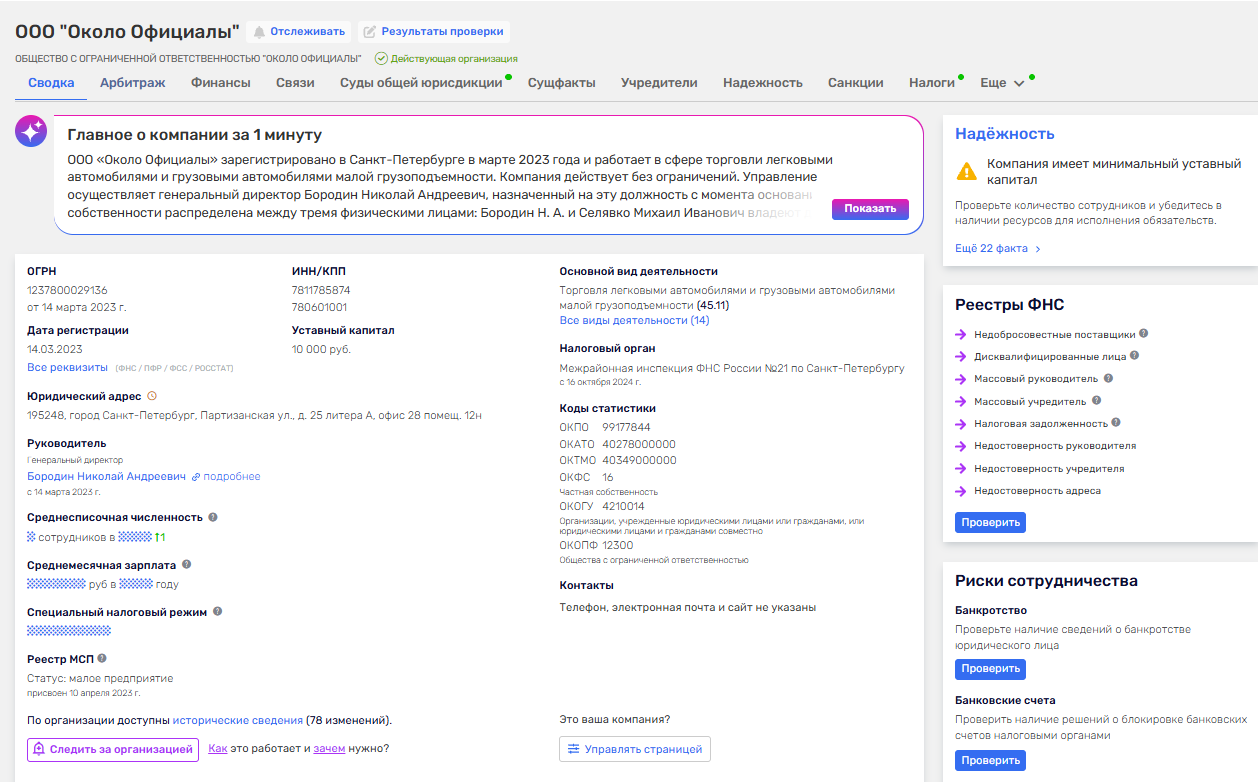
Task: Expand the Еще tab dropdown
Action: tap(1002, 83)
